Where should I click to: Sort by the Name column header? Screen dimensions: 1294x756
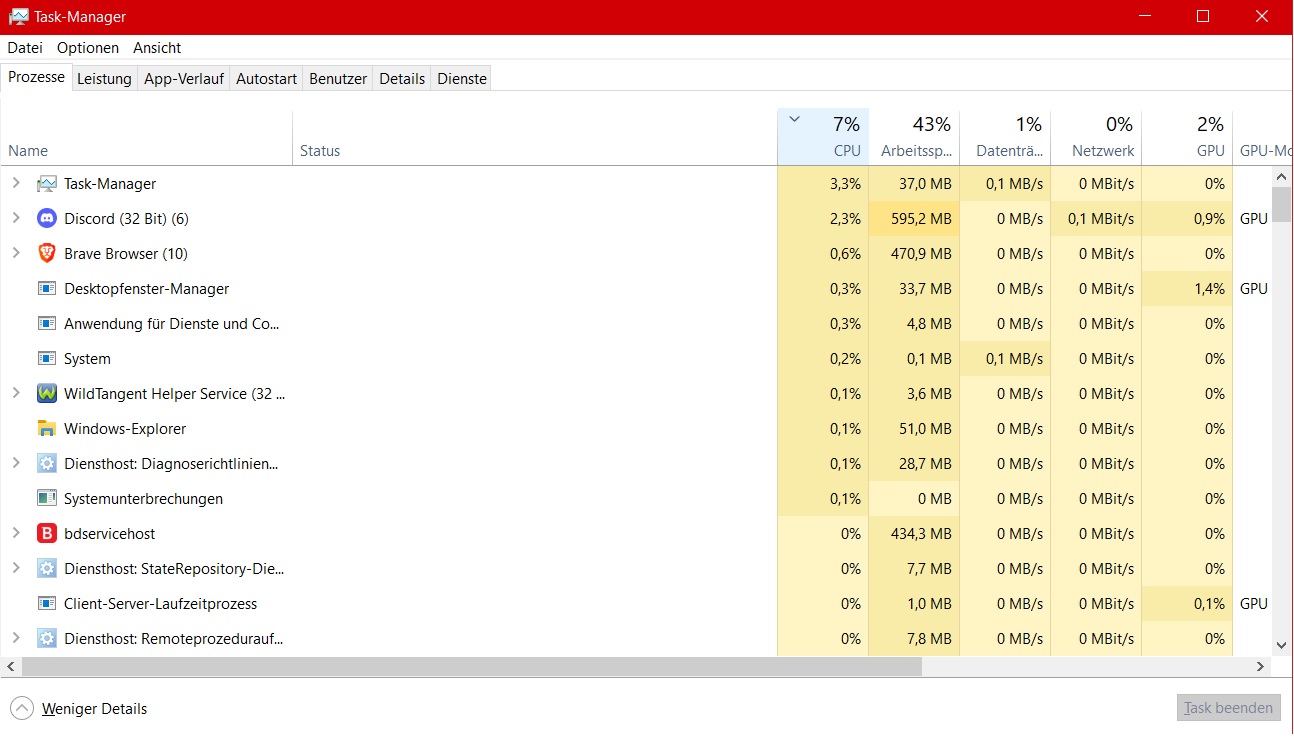coord(147,138)
